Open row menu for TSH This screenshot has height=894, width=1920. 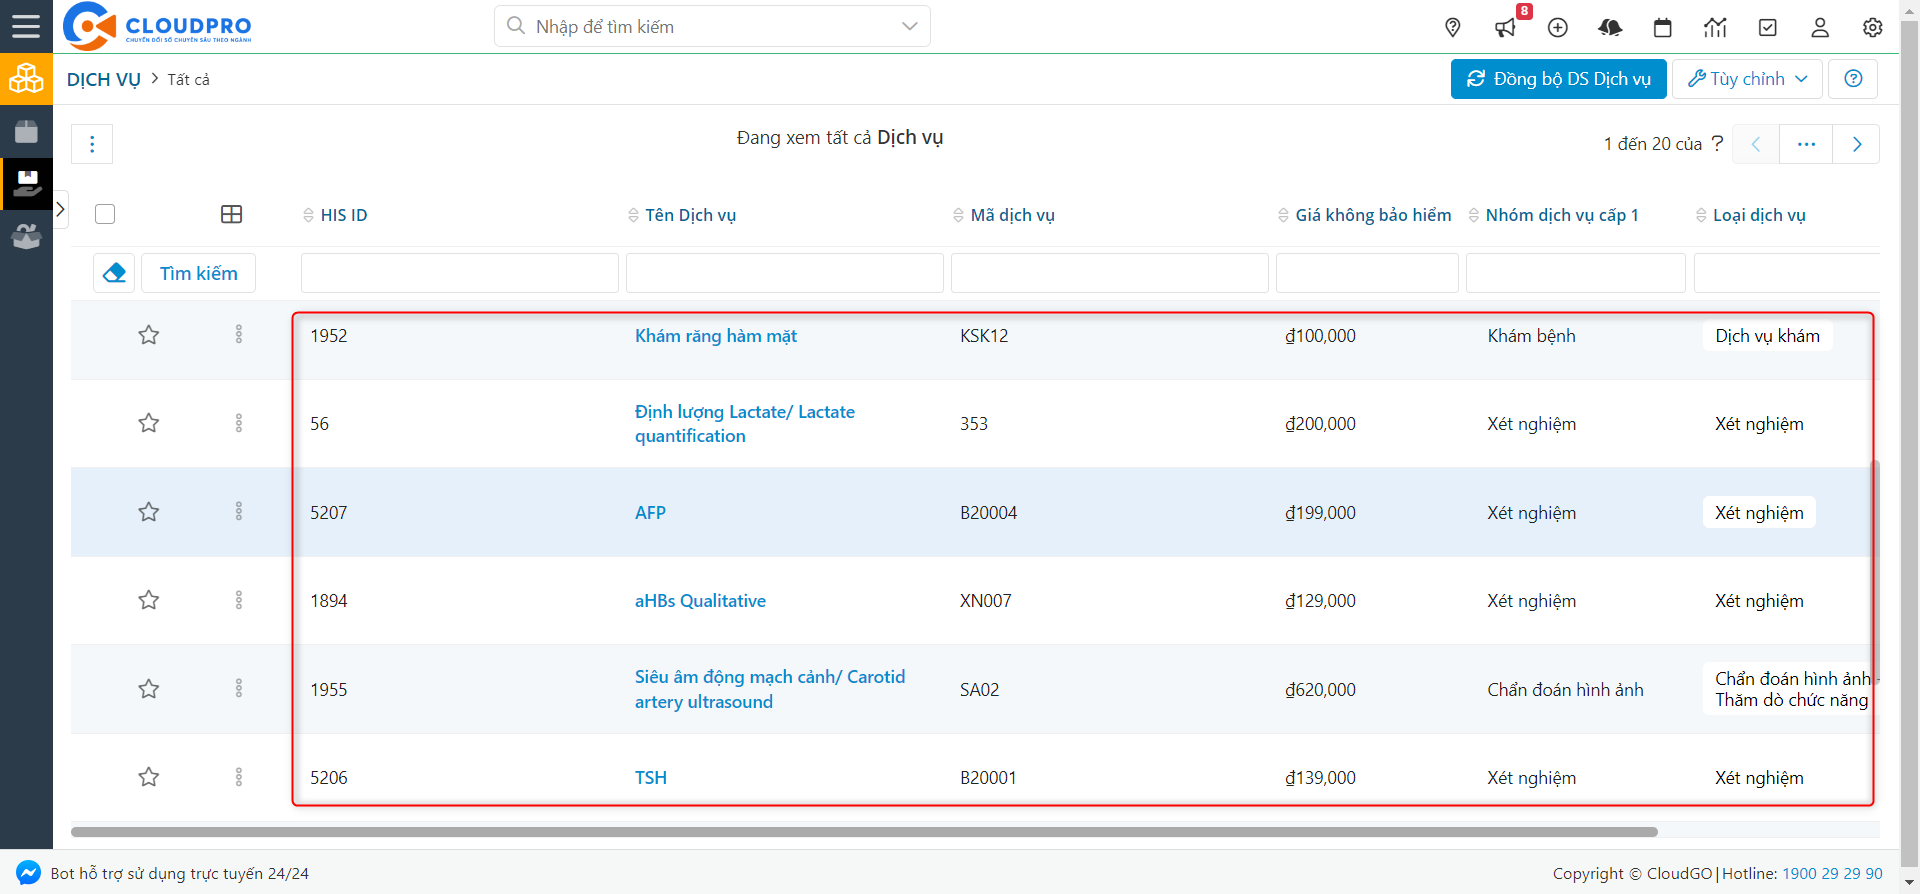(239, 777)
